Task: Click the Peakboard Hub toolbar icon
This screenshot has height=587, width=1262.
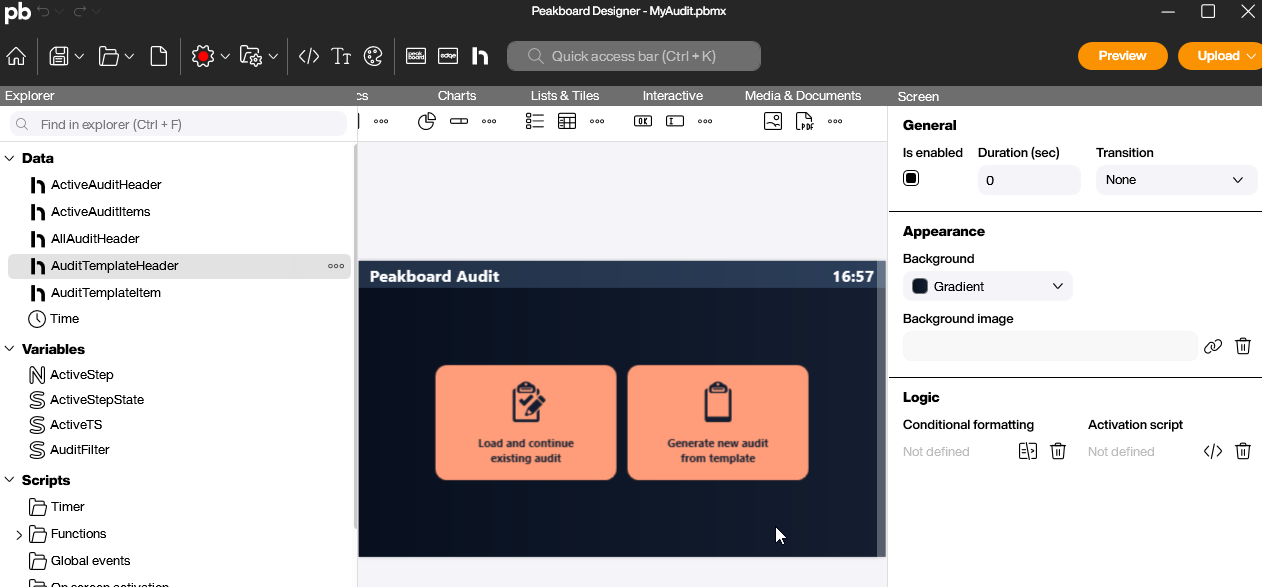Action: (480, 56)
